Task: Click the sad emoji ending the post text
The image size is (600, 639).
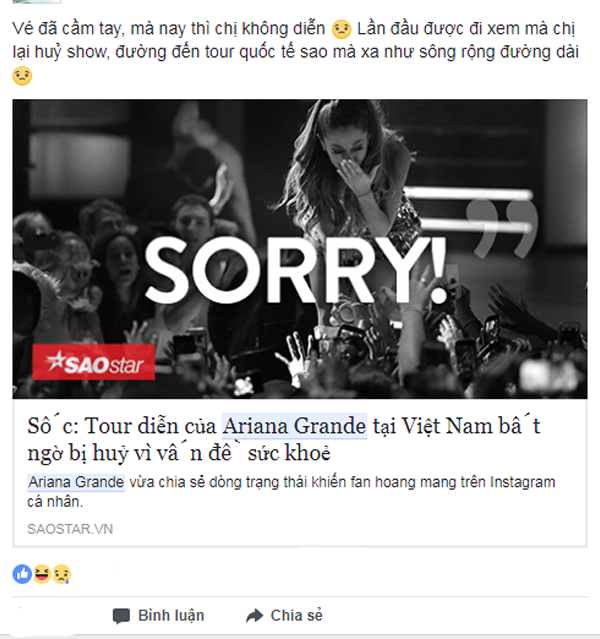Action: [x=22, y=76]
